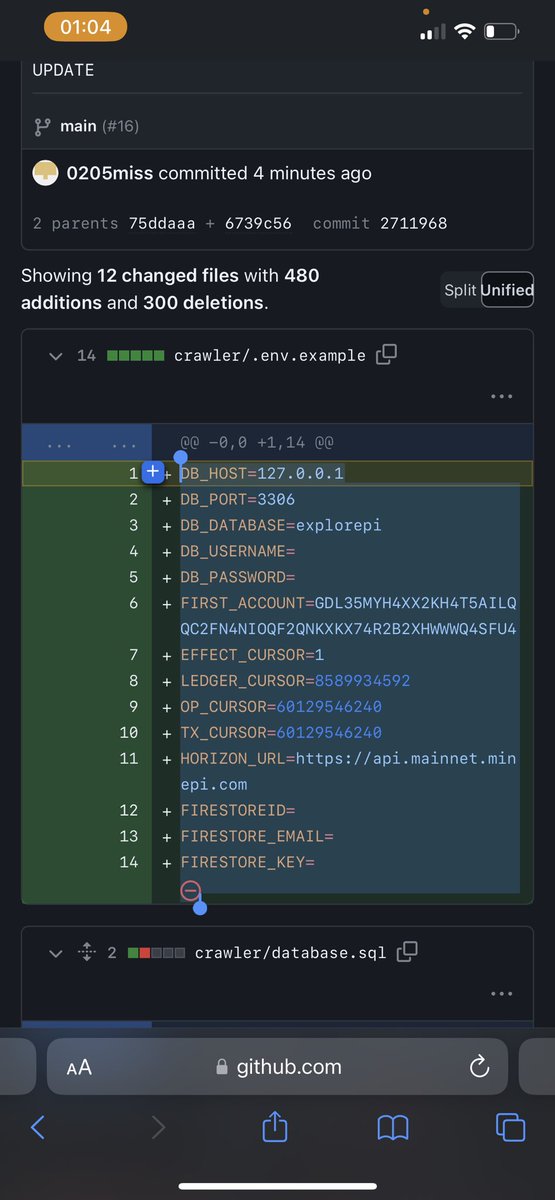This screenshot has width=555, height=1200.
Task: Select the Unified diff view
Action: point(507,291)
